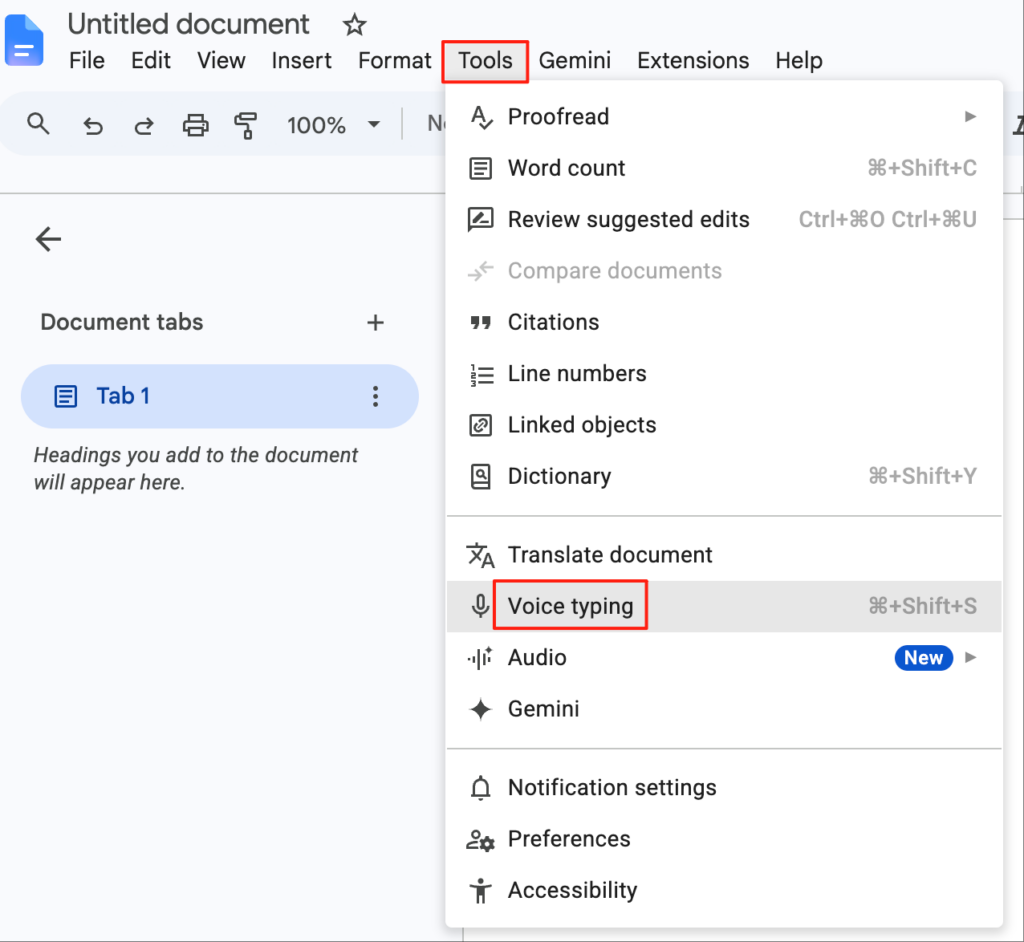Click the print icon

click(195, 125)
